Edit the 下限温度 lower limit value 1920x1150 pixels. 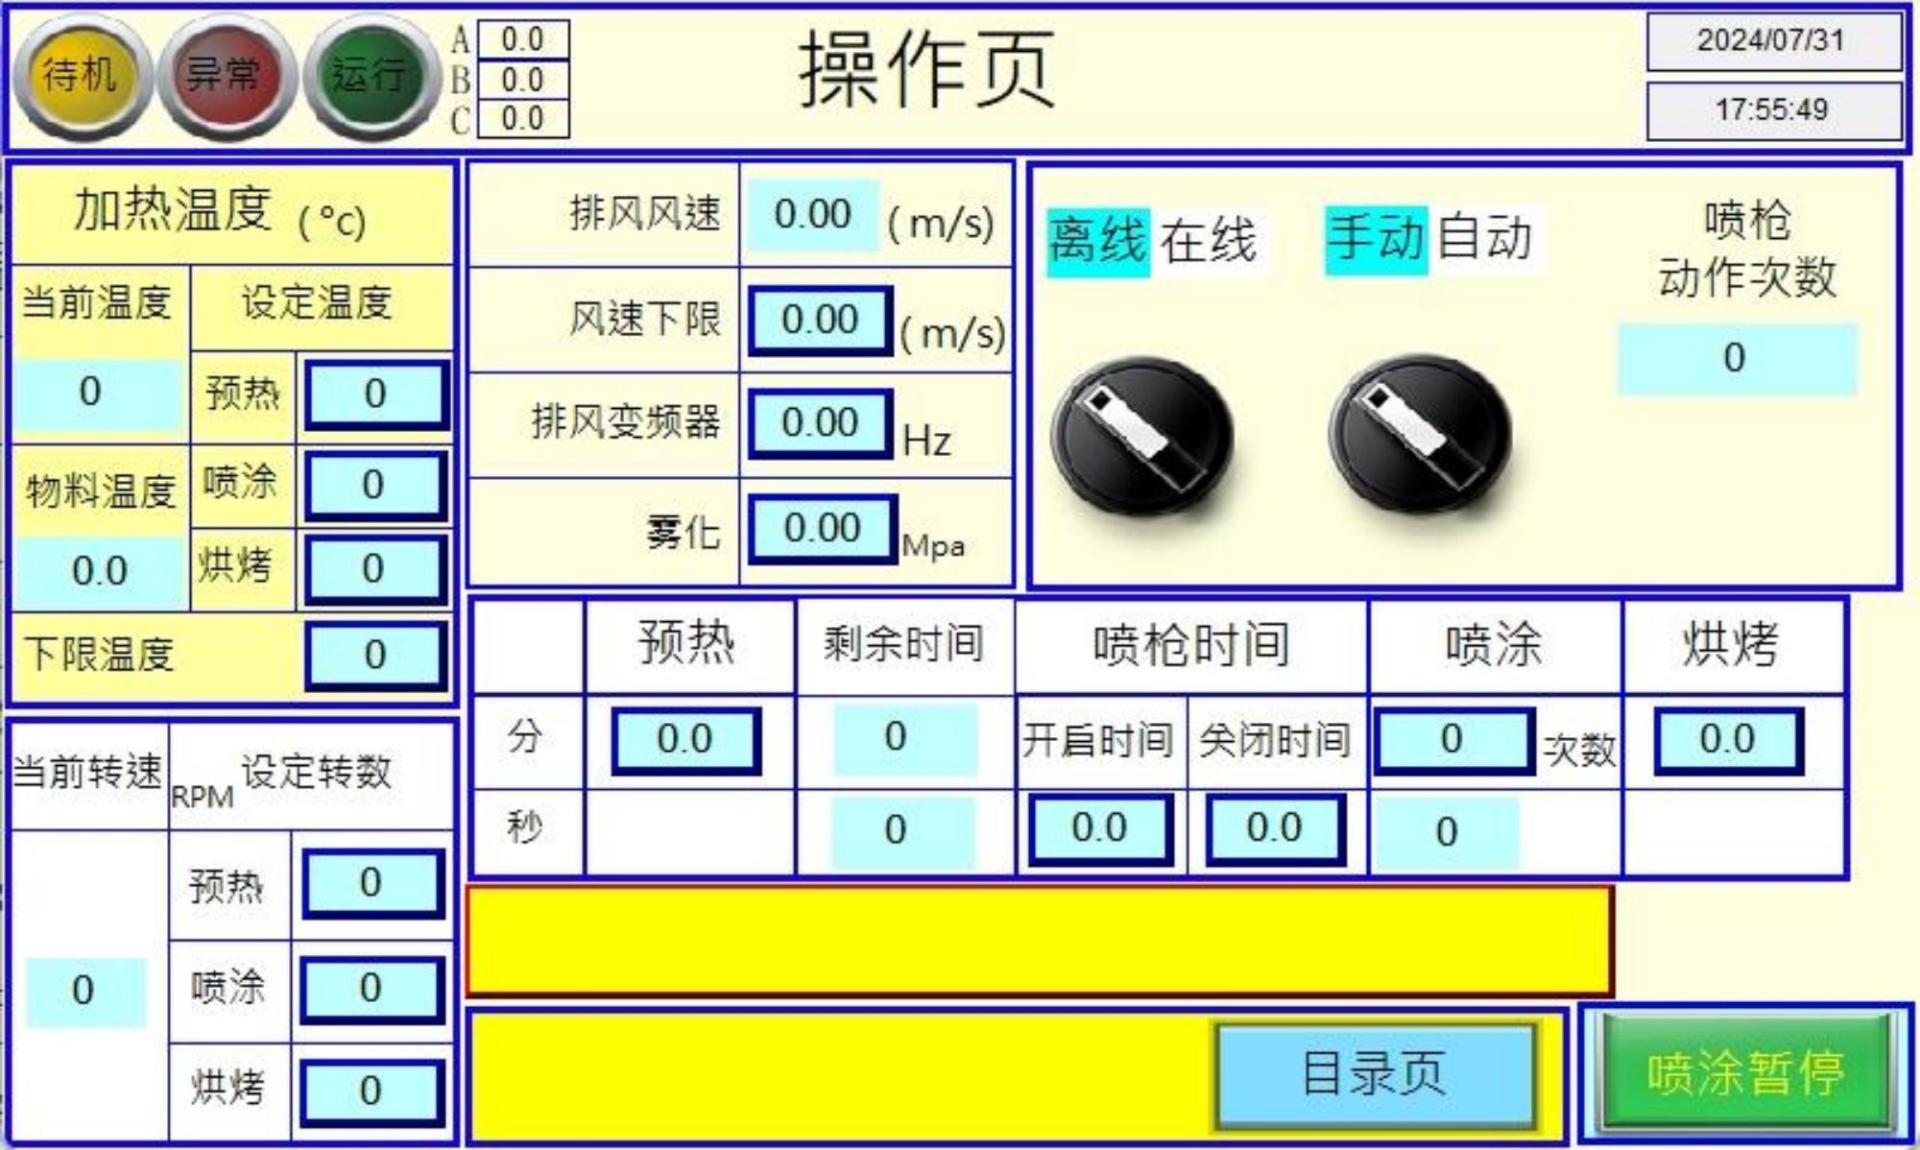pos(375,655)
